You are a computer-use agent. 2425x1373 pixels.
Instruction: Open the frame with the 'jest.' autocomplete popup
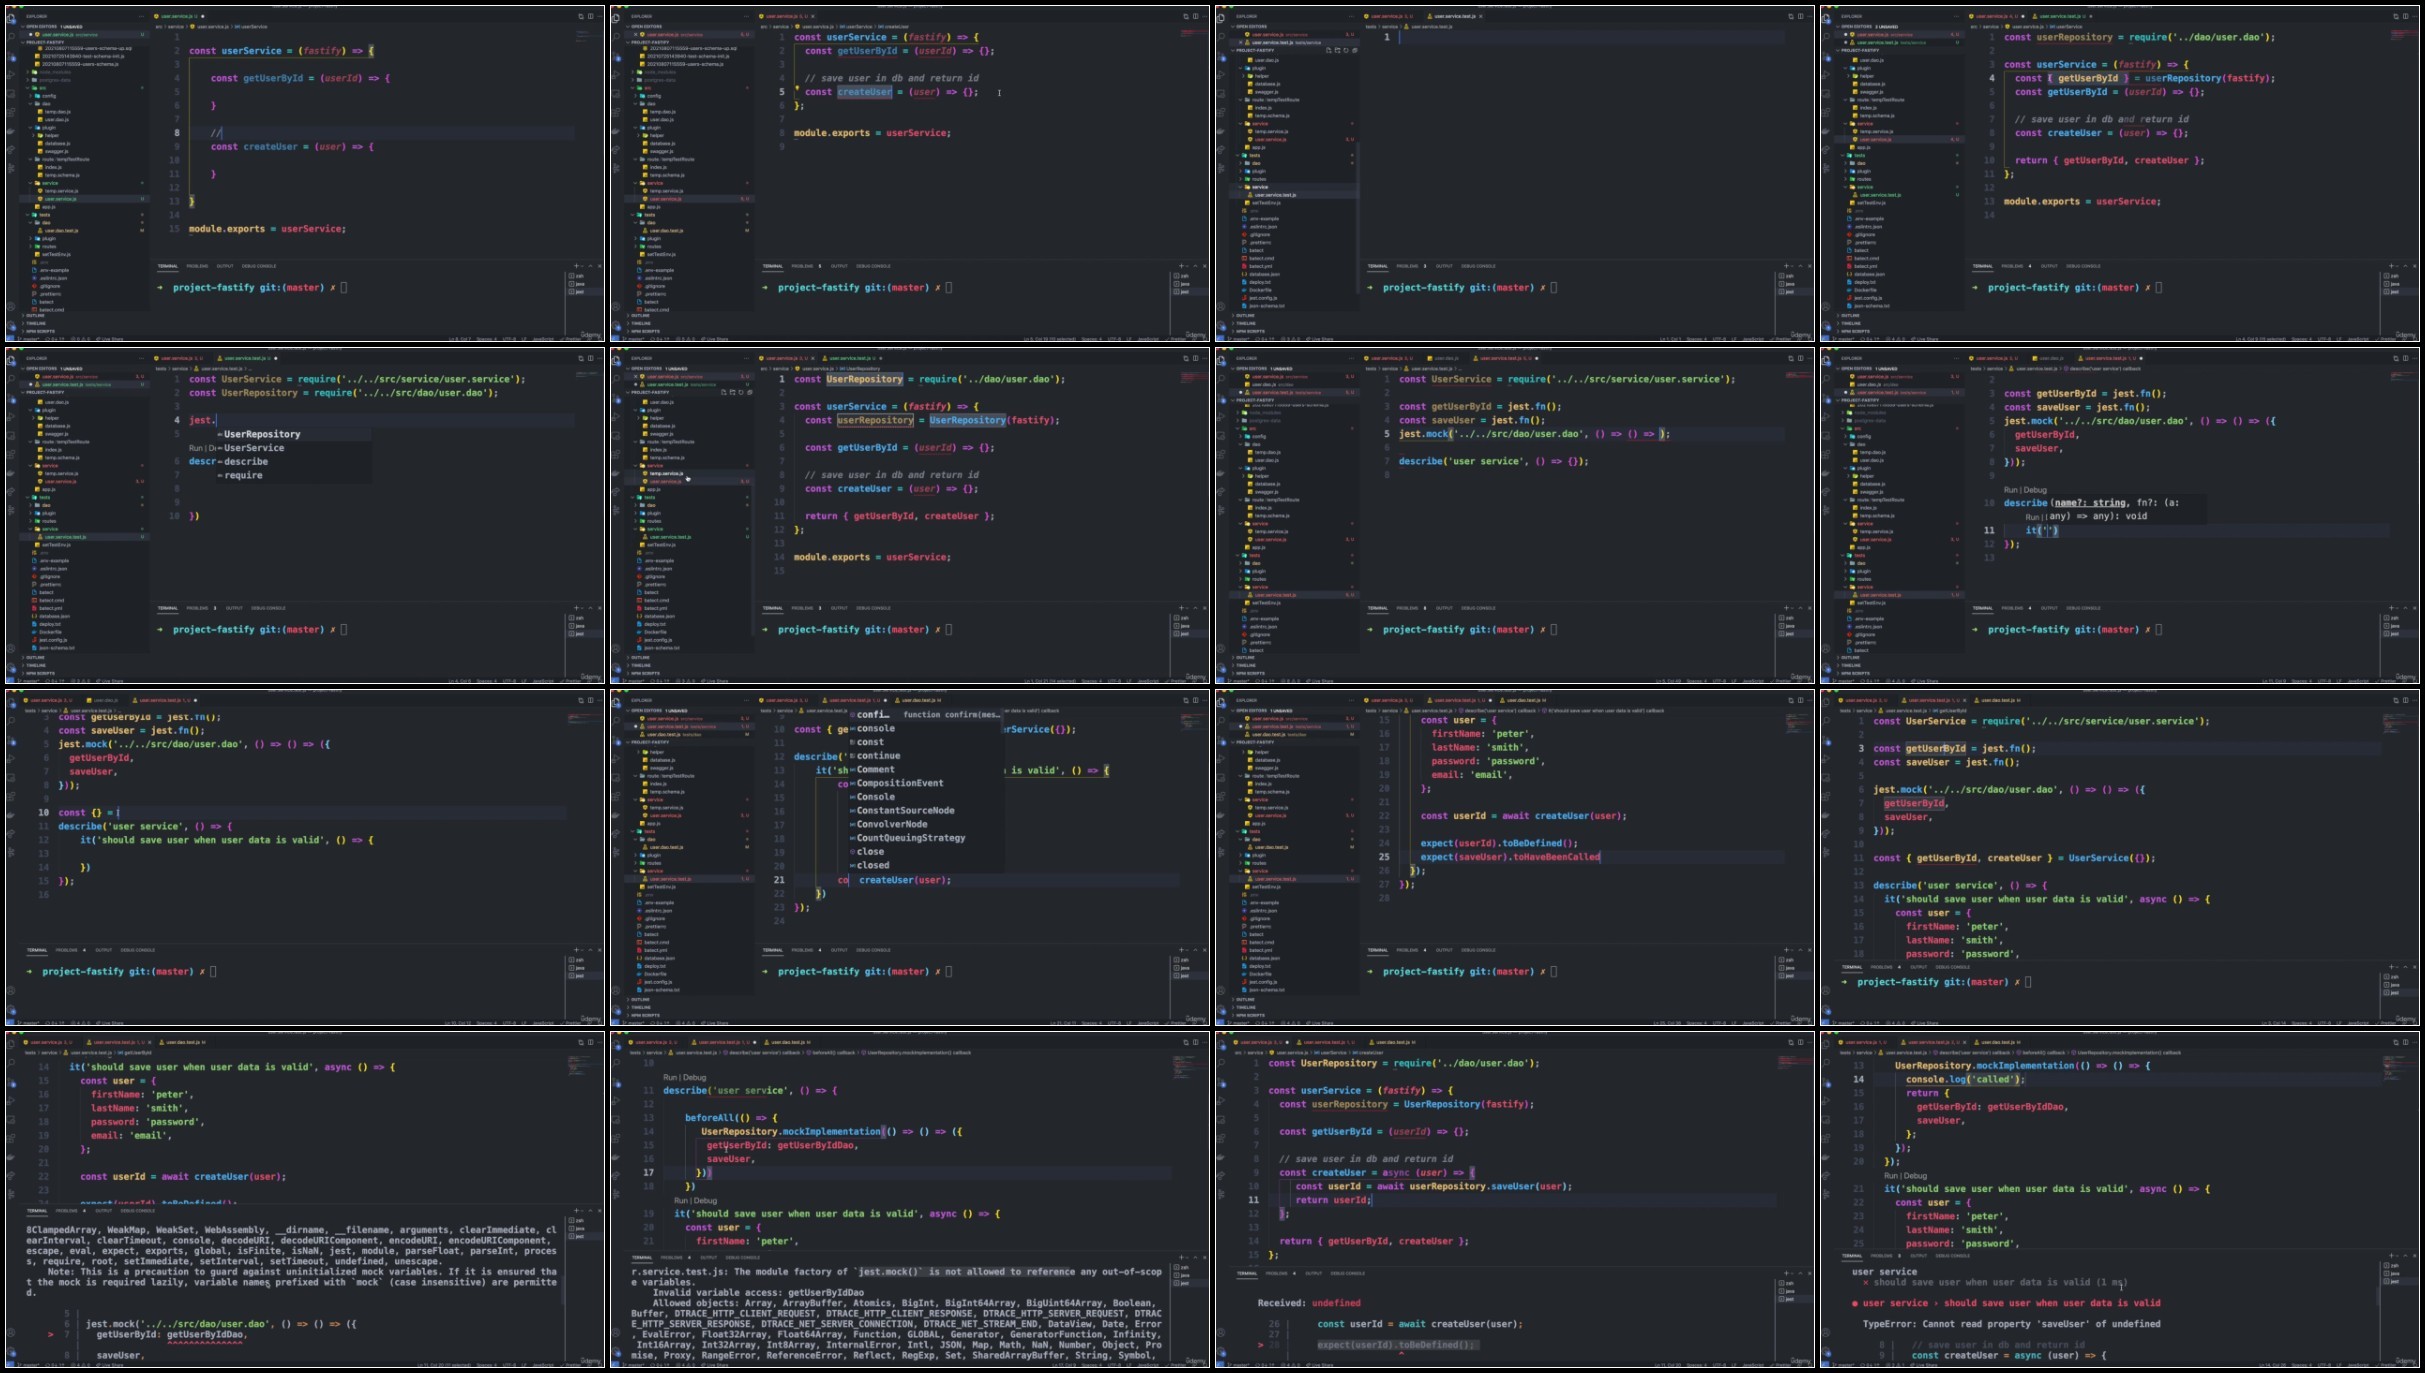pyautogui.click(x=305, y=516)
